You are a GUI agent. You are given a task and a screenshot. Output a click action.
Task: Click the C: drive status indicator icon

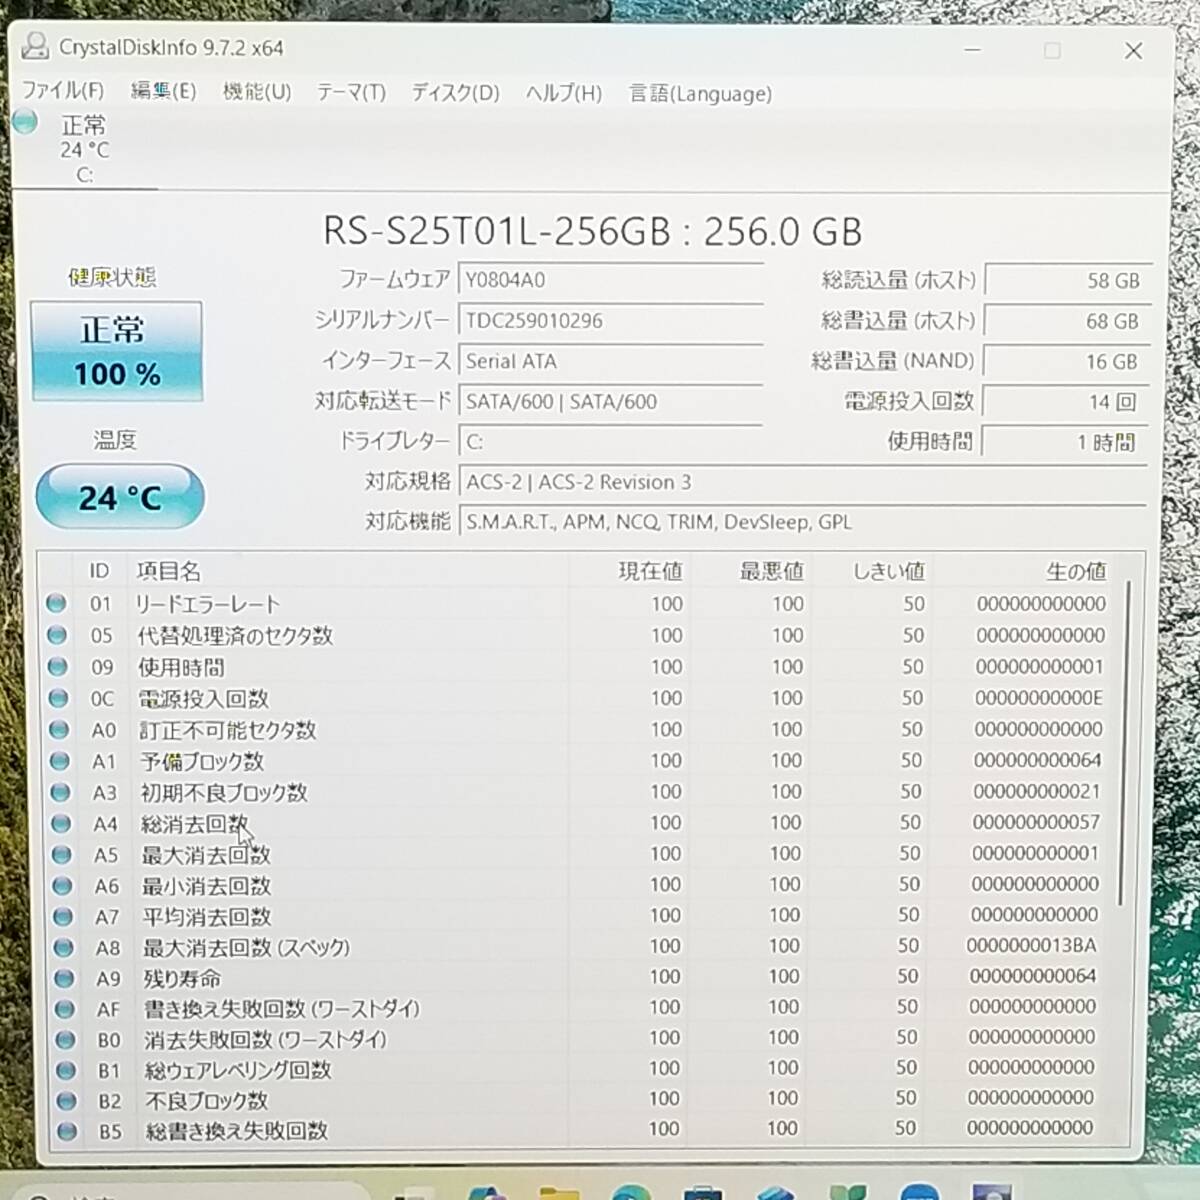tap(26, 123)
